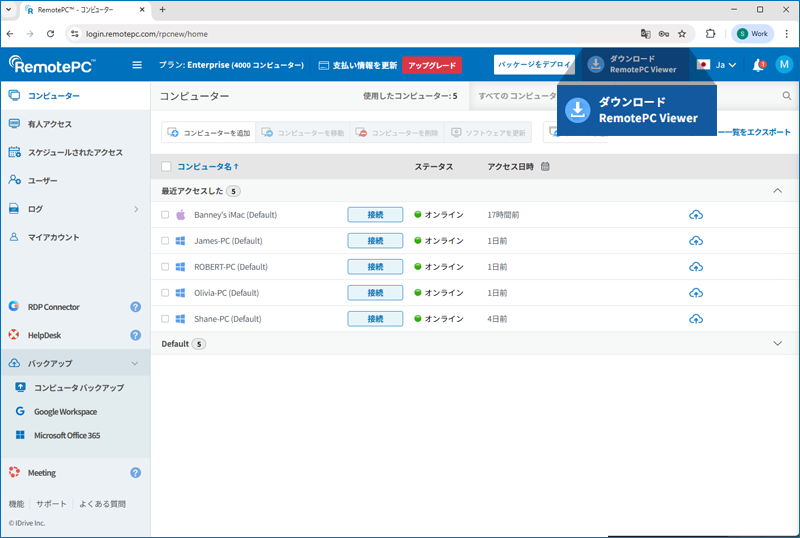Open the Ja language dropdown
Screen dimensions: 800x538
click(x=716, y=65)
